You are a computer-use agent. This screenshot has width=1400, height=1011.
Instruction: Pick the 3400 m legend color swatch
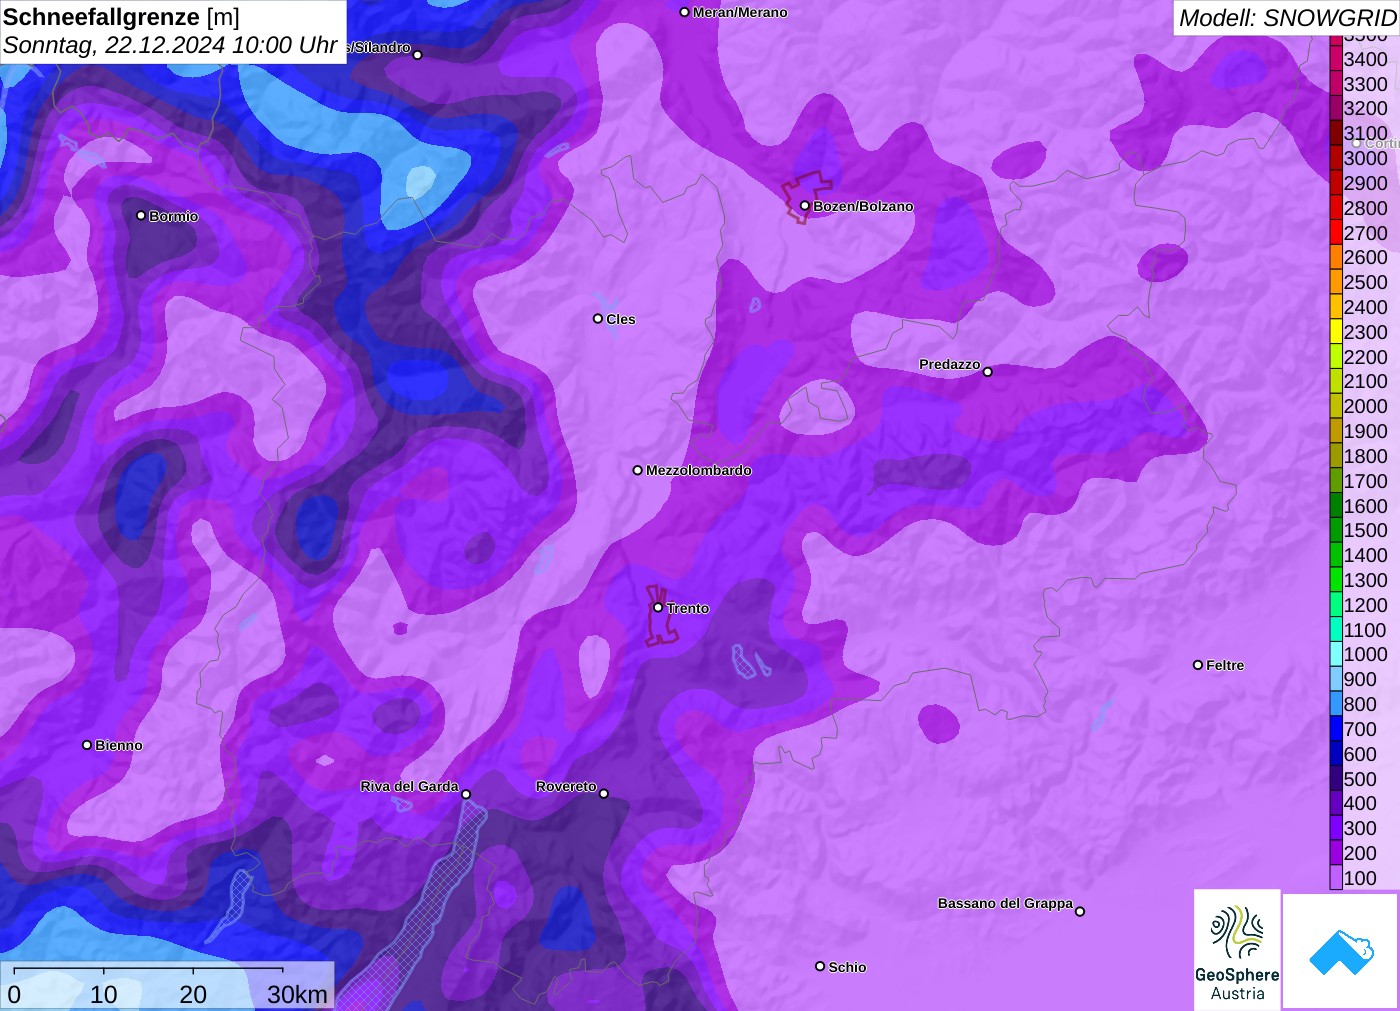click(1336, 59)
